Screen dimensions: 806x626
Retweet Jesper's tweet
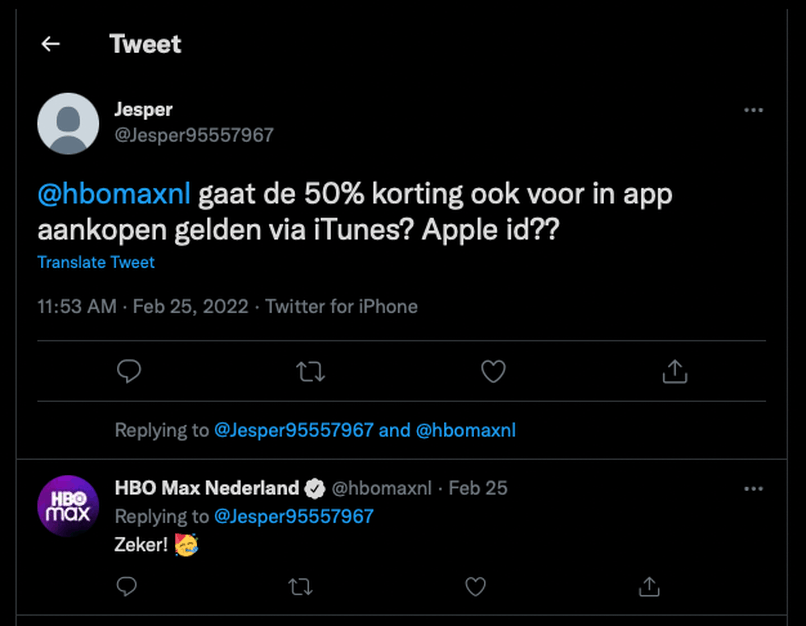click(310, 372)
